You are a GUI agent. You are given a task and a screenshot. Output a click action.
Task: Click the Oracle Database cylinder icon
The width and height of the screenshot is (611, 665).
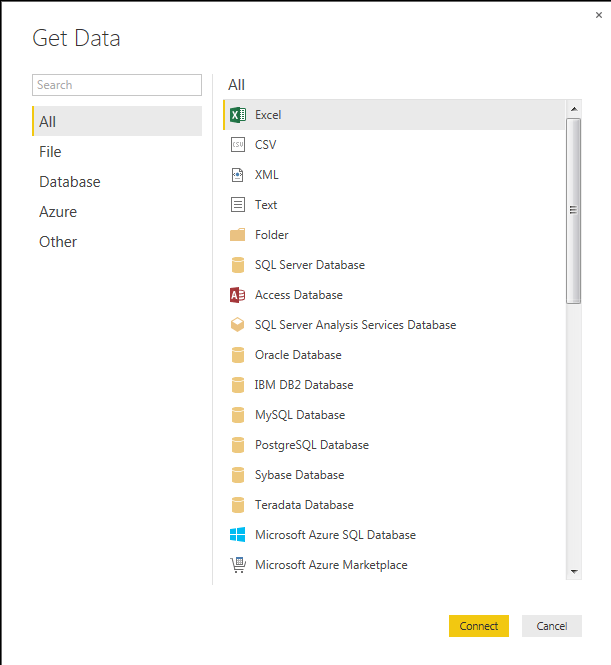(237, 355)
